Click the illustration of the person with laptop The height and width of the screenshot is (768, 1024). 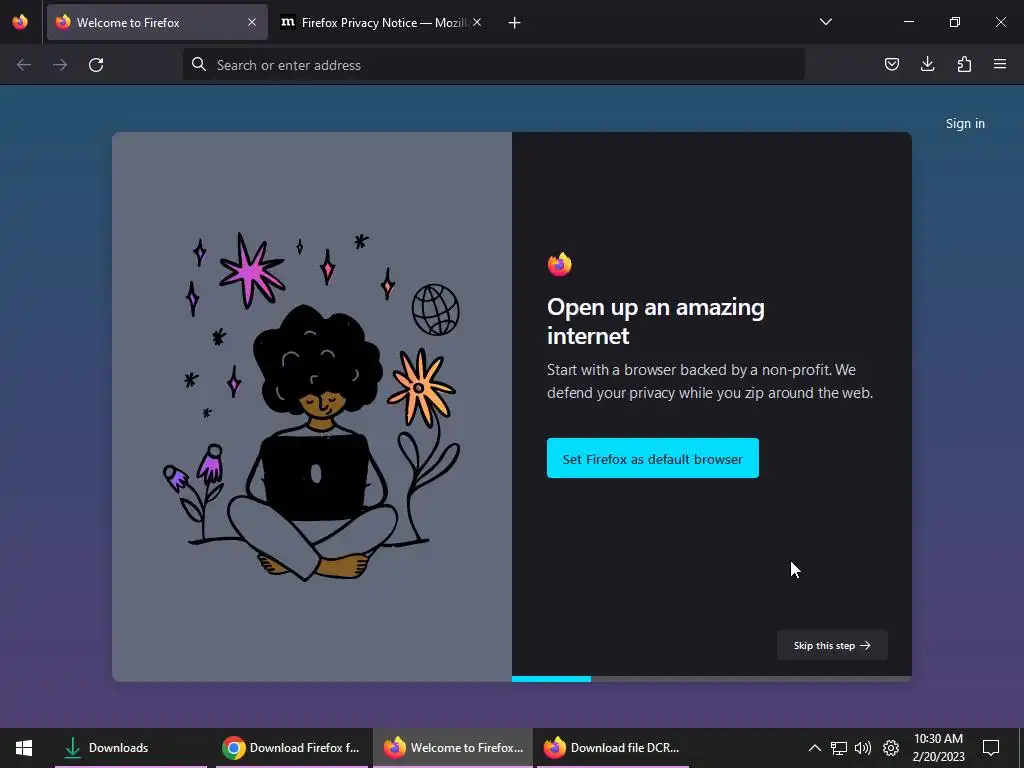point(312,406)
